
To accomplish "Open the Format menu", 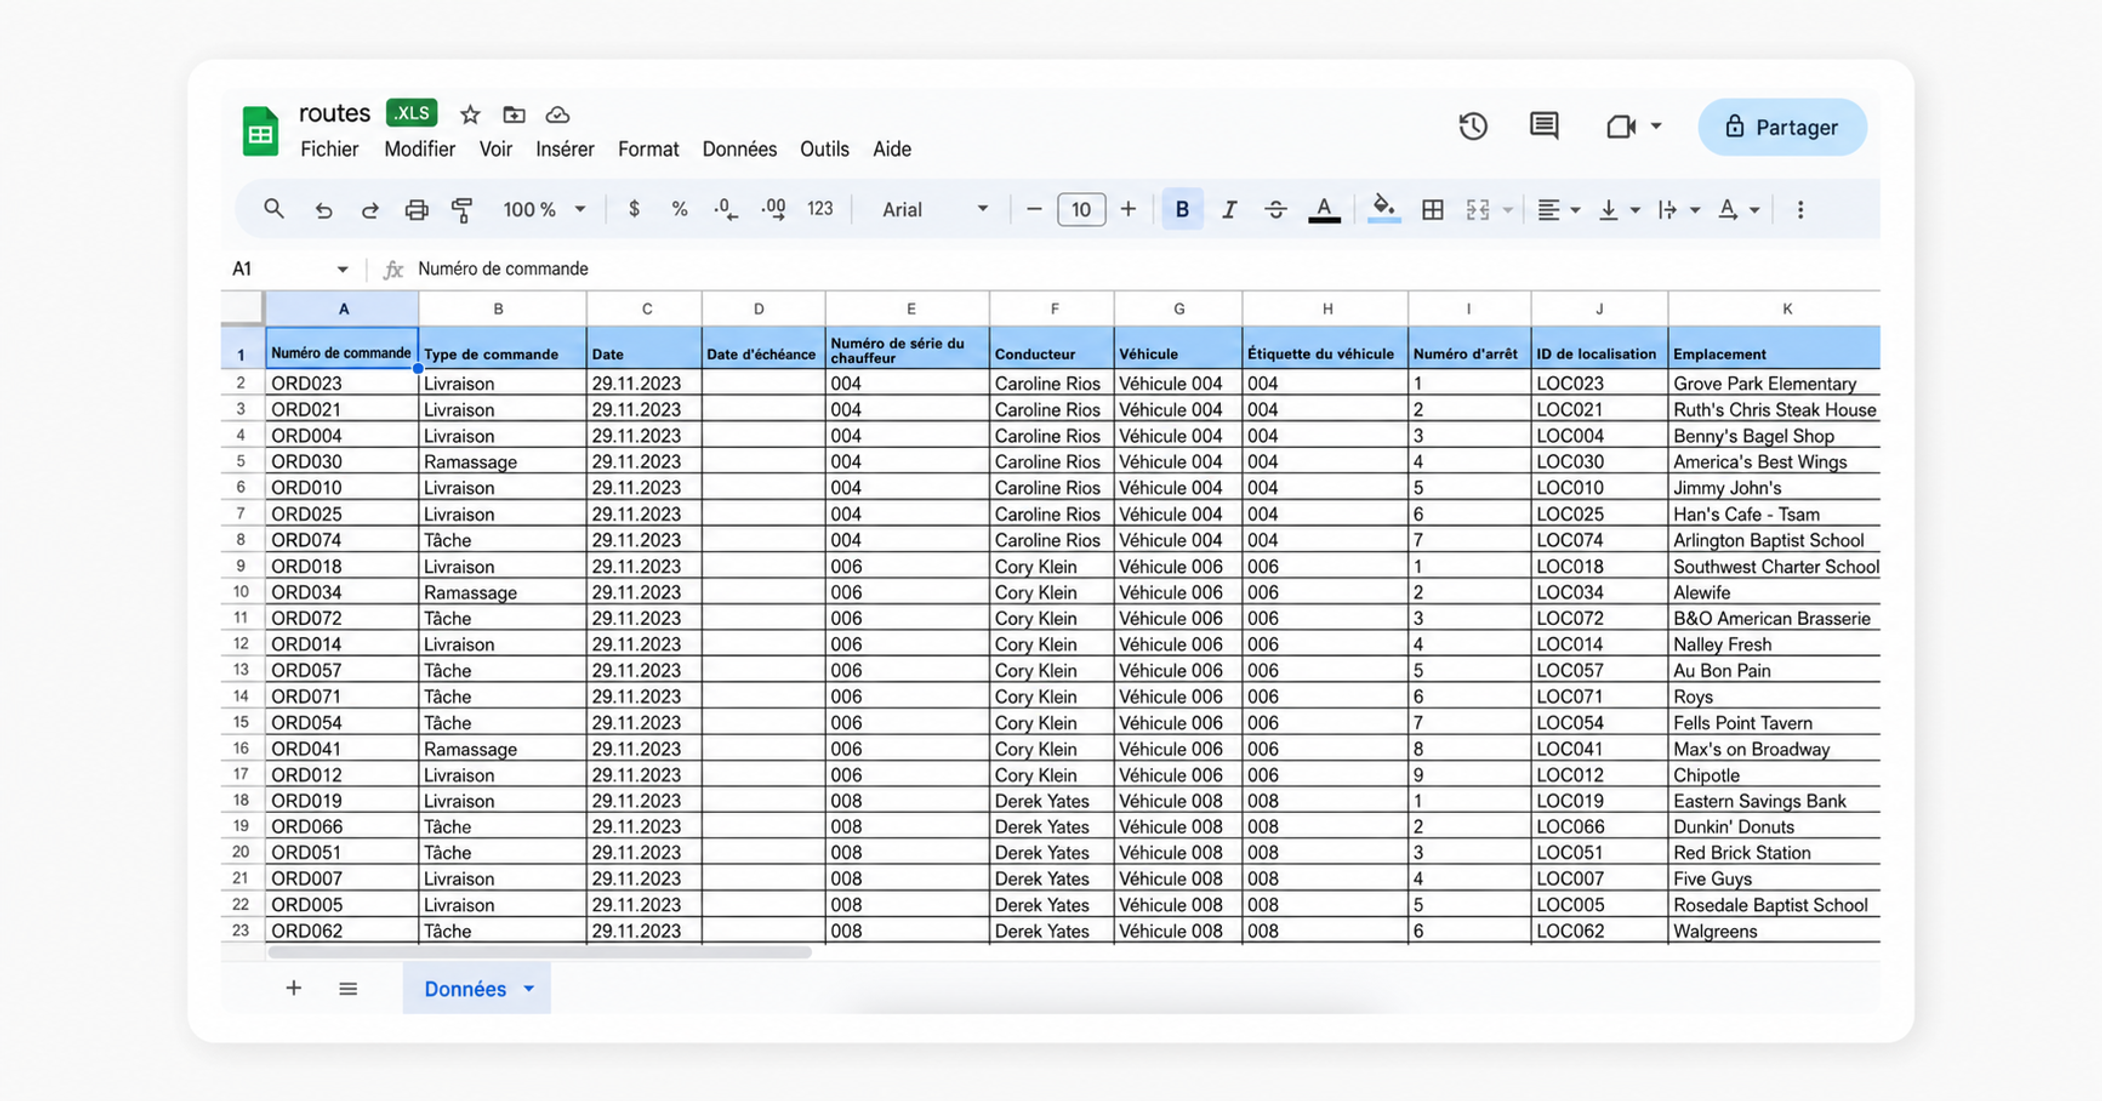I will click(648, 149).
